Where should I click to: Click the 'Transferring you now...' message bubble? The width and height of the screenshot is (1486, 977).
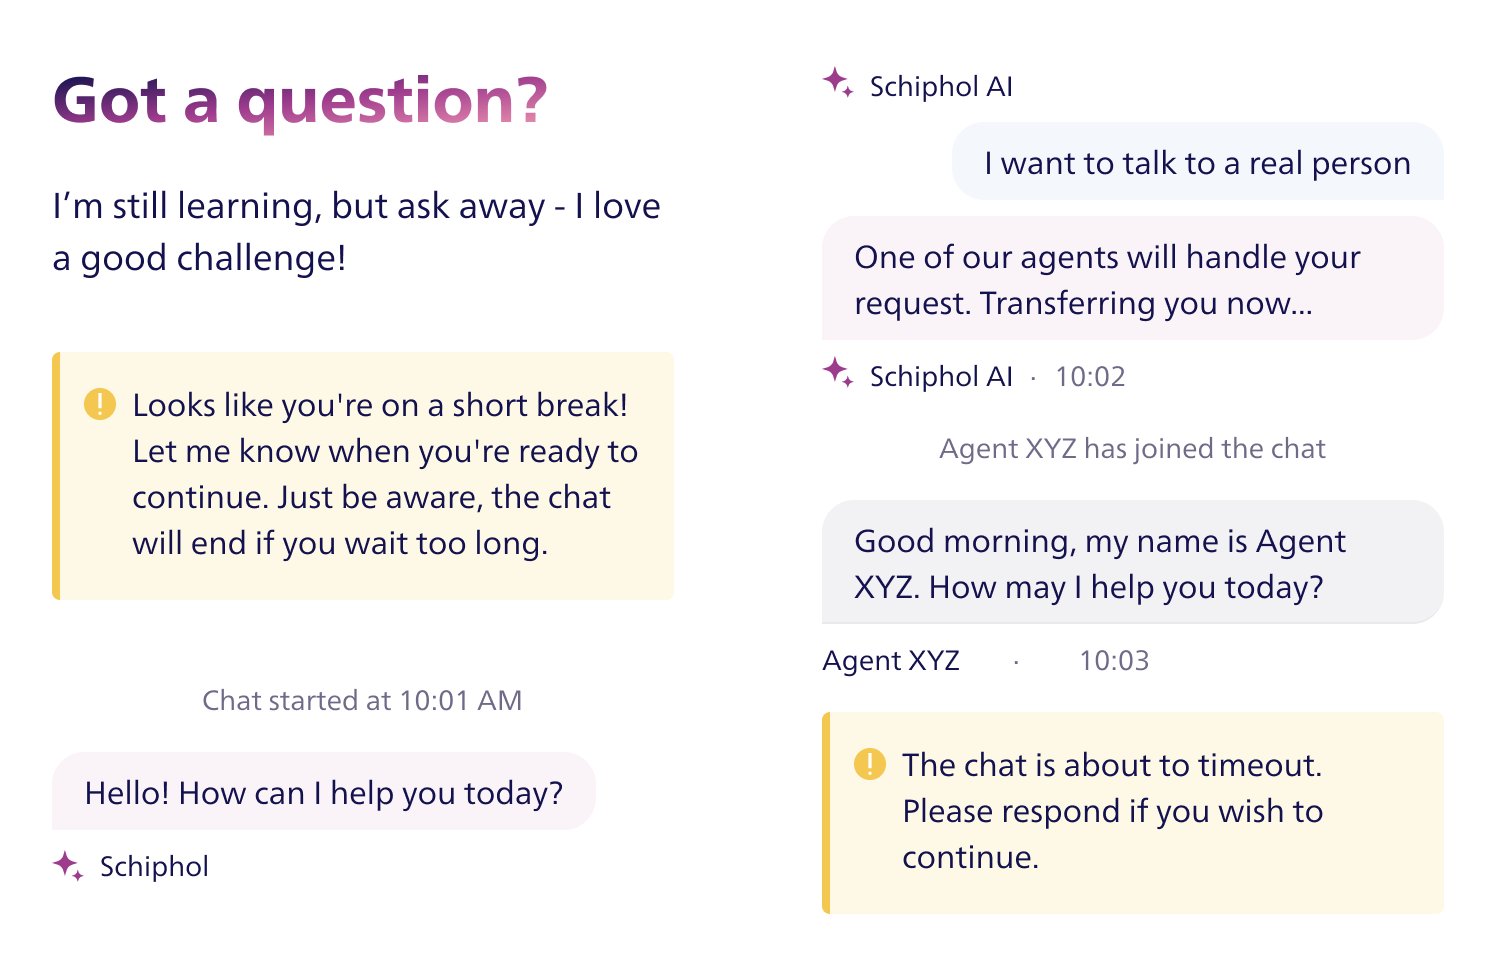(x=1133, y=279)
